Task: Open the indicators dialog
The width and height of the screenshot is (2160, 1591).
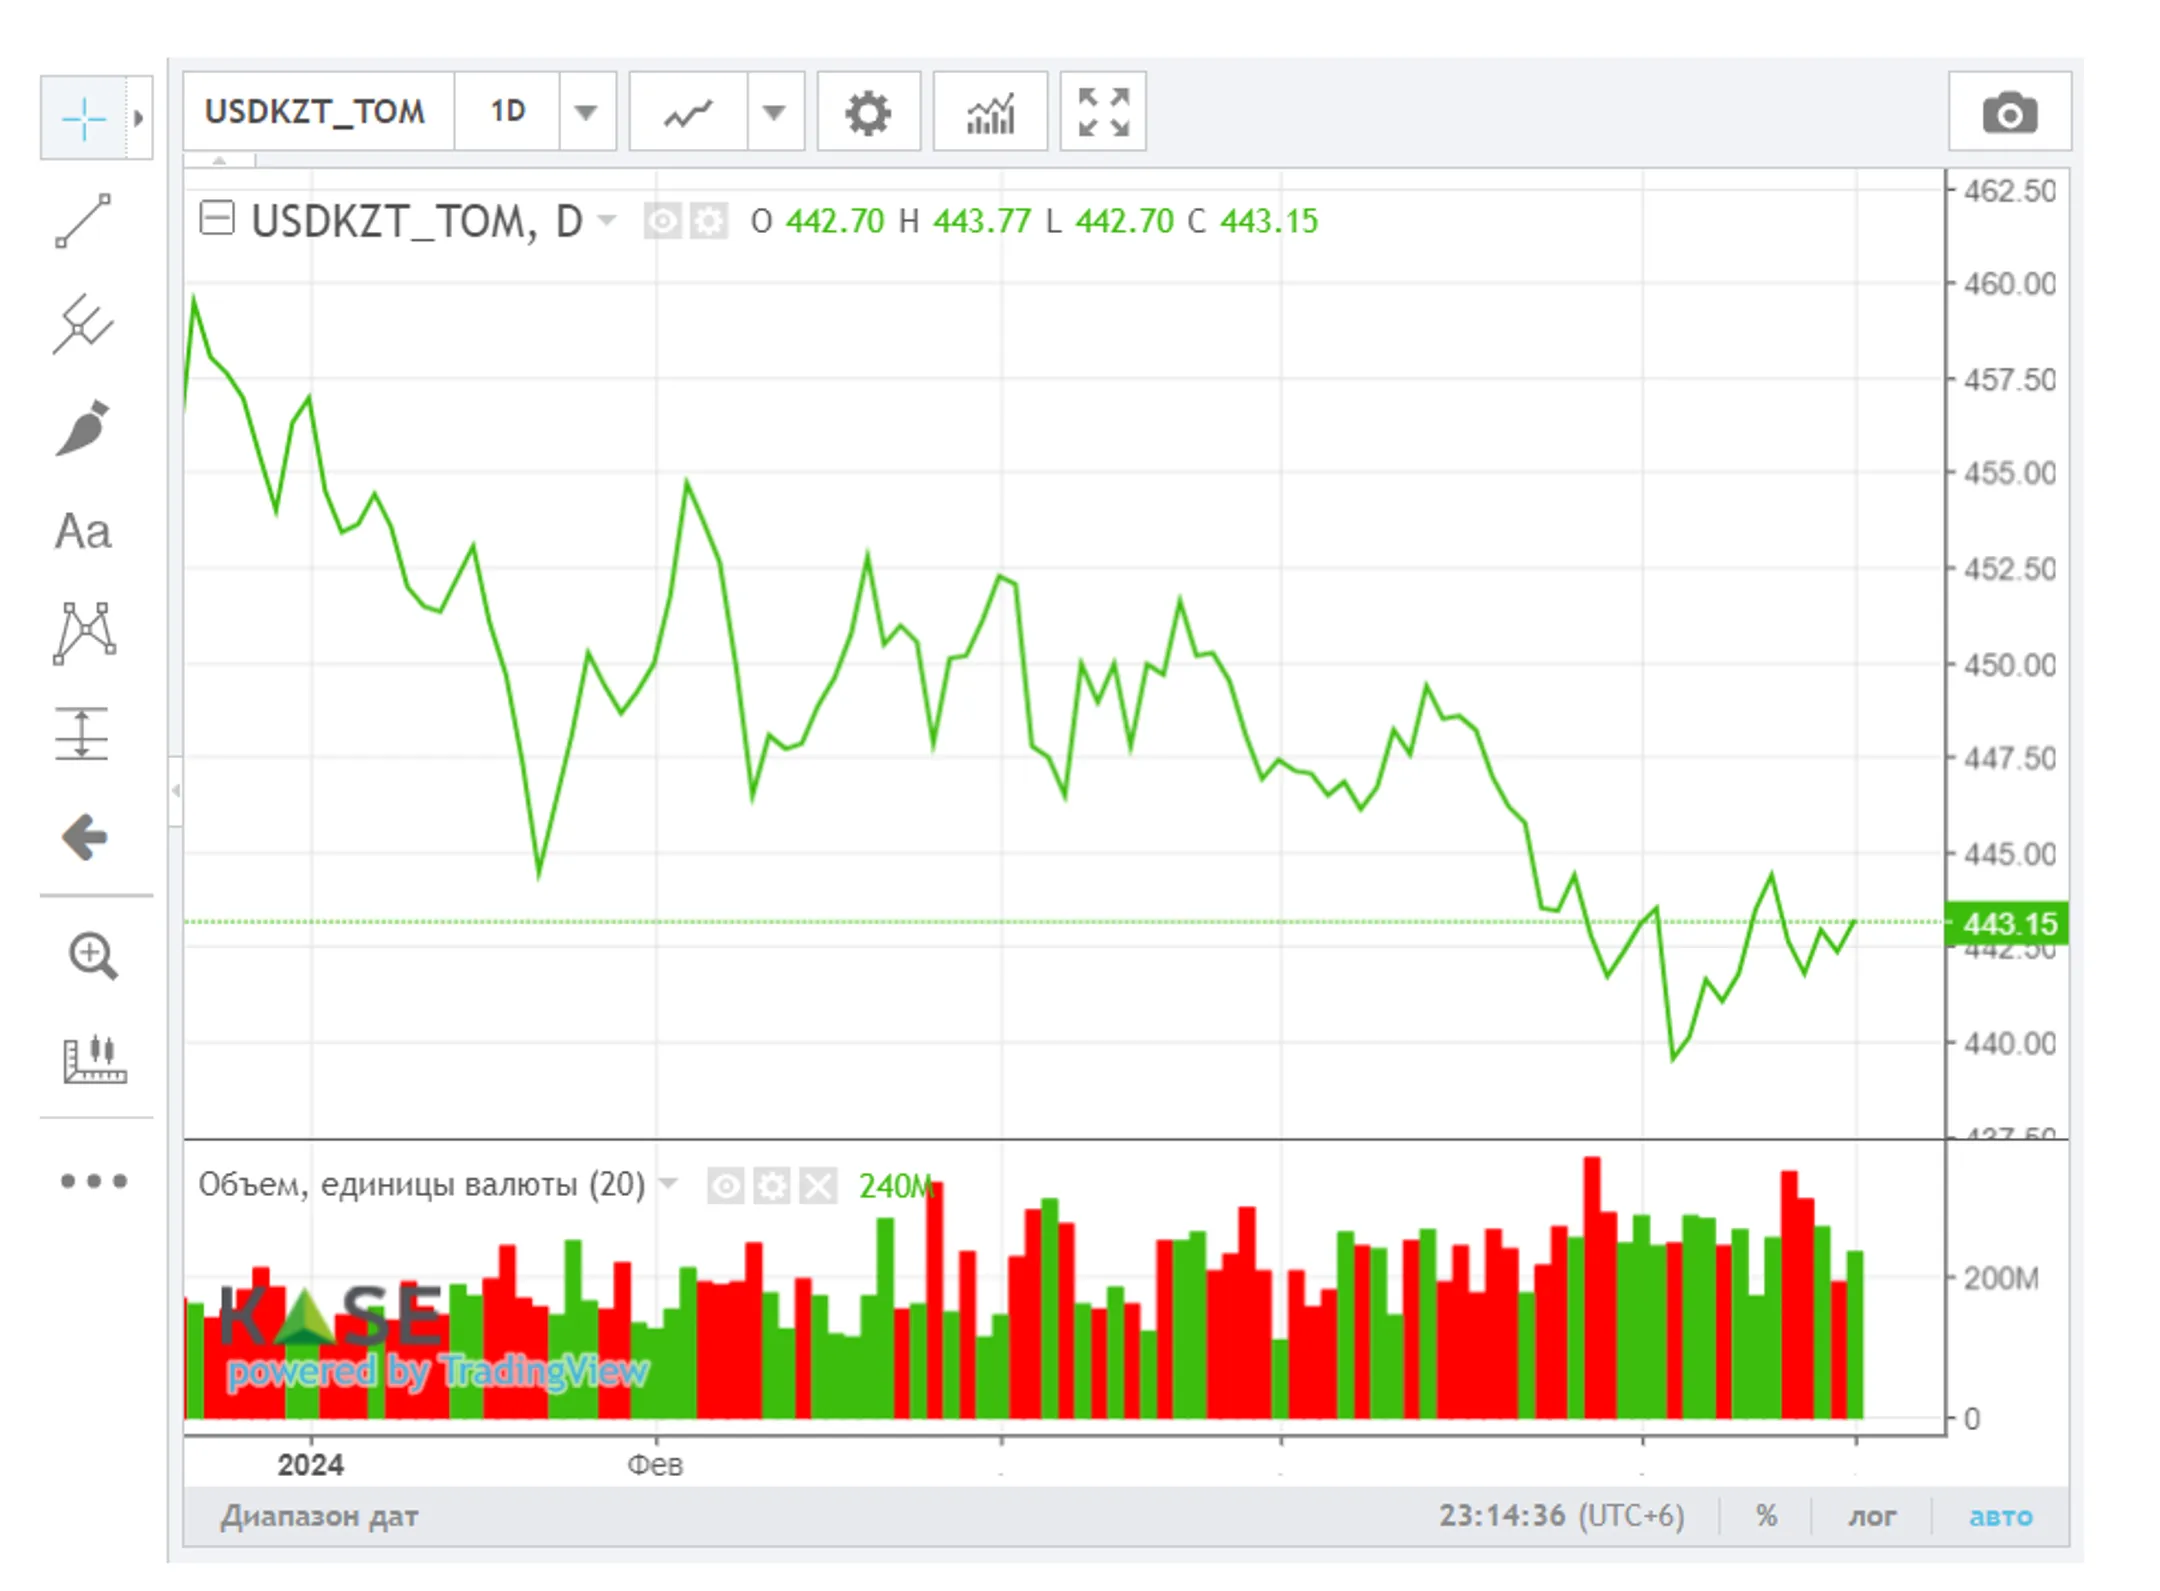Action: tap(989, 111)
